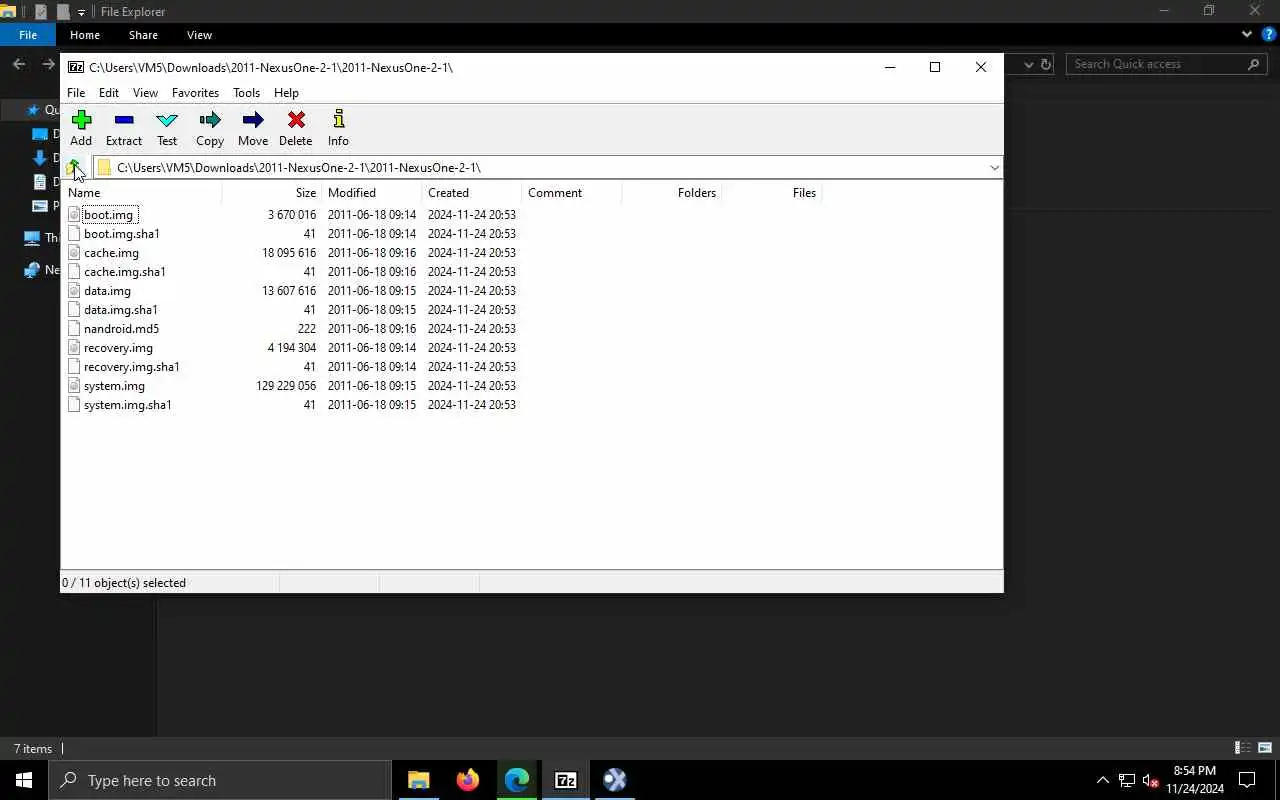Open Microsoft Edge from the taskbar
1280x800 pixels.
click(x=517, y=780)
